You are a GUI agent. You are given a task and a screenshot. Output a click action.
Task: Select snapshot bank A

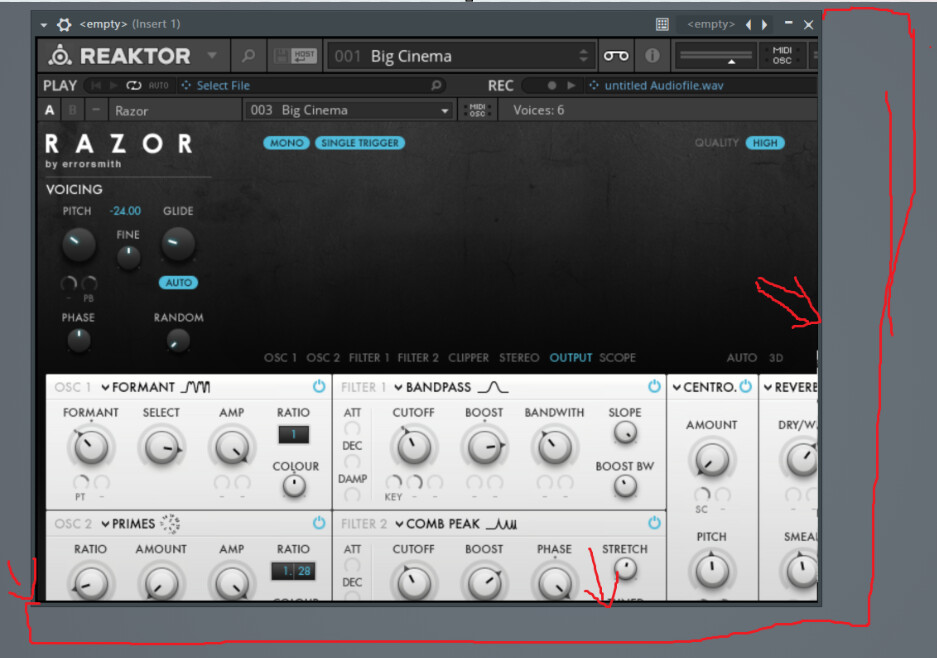(50, 111)
